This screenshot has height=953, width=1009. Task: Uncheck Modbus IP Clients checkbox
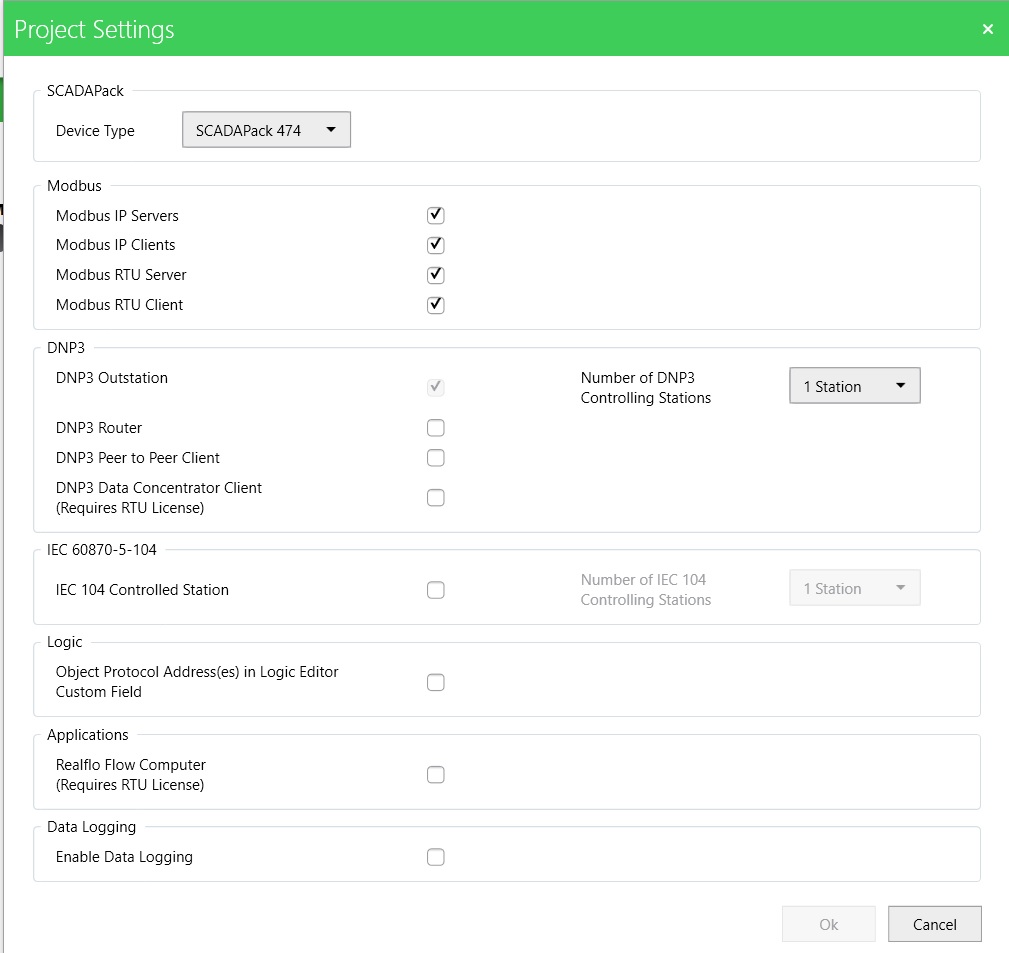point(436,245)
